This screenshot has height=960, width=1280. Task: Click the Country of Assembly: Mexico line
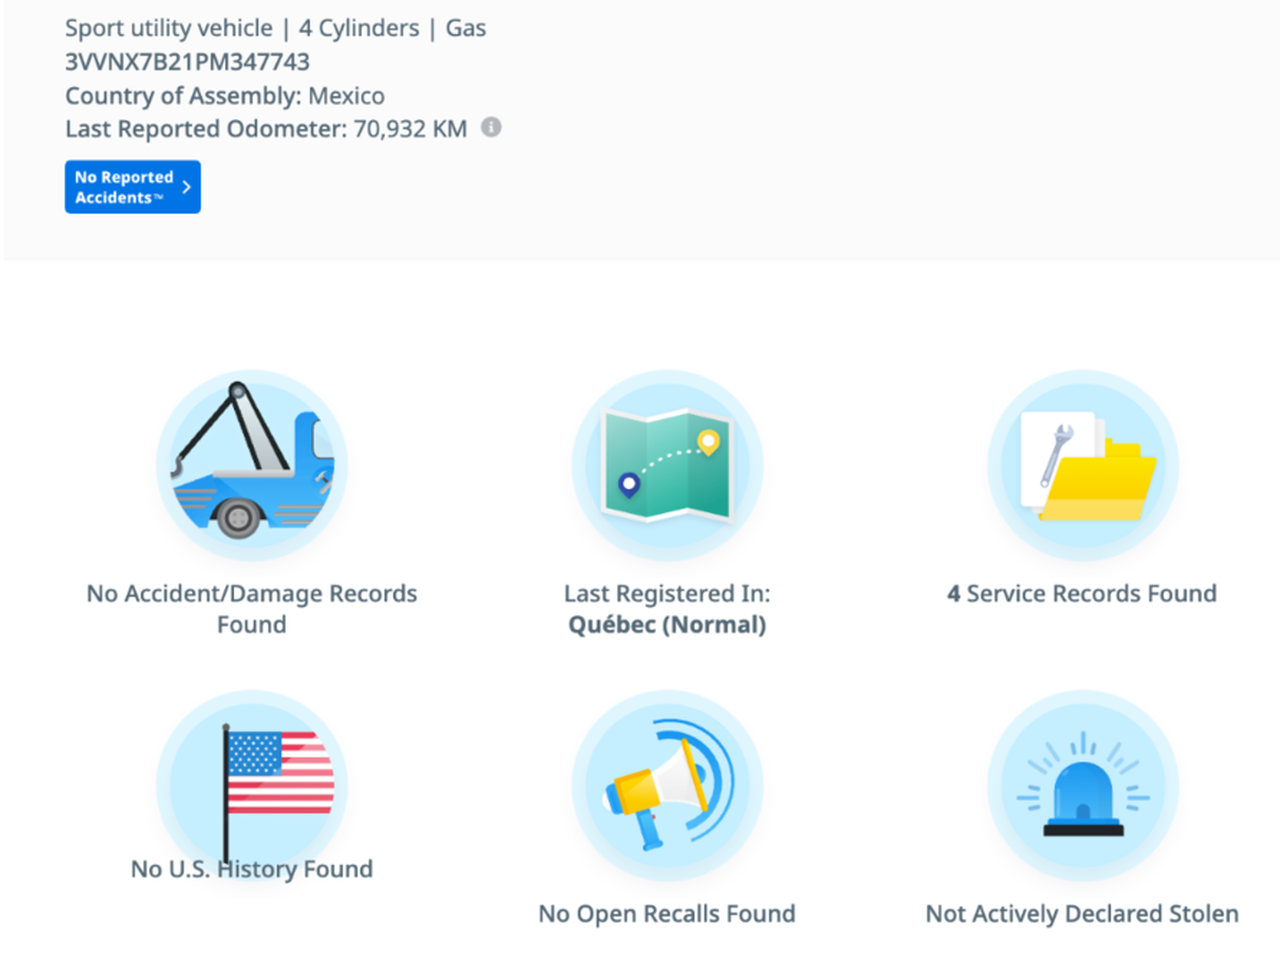pos(225,96)
